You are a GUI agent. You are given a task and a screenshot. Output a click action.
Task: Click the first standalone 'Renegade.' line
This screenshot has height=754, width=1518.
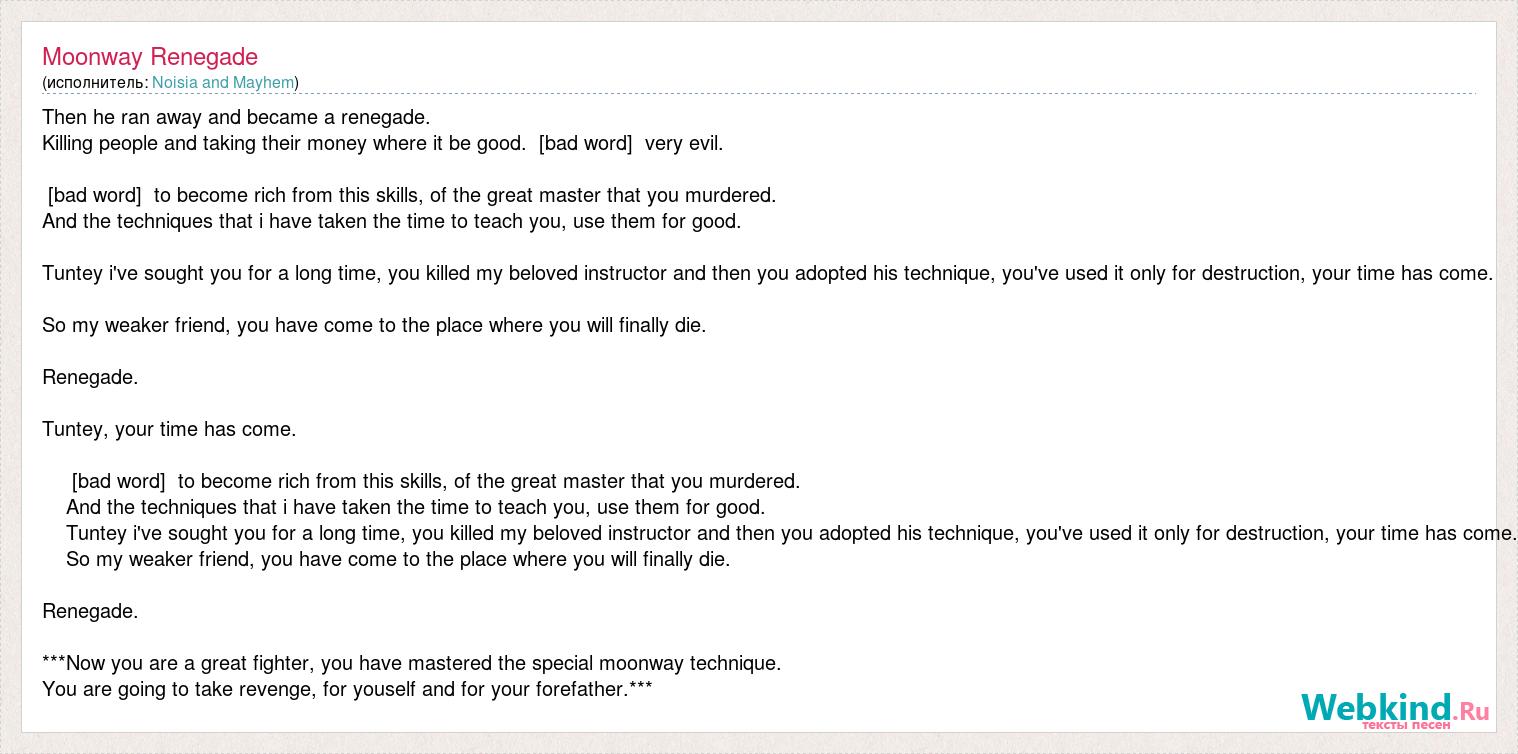90,377
